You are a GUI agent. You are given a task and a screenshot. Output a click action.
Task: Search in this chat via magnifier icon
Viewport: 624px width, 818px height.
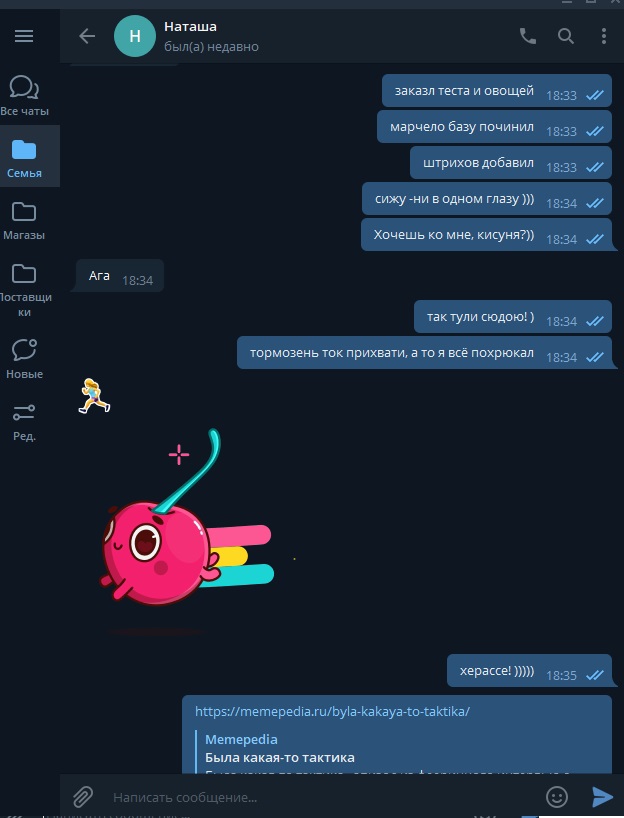[x=566, y=36]
